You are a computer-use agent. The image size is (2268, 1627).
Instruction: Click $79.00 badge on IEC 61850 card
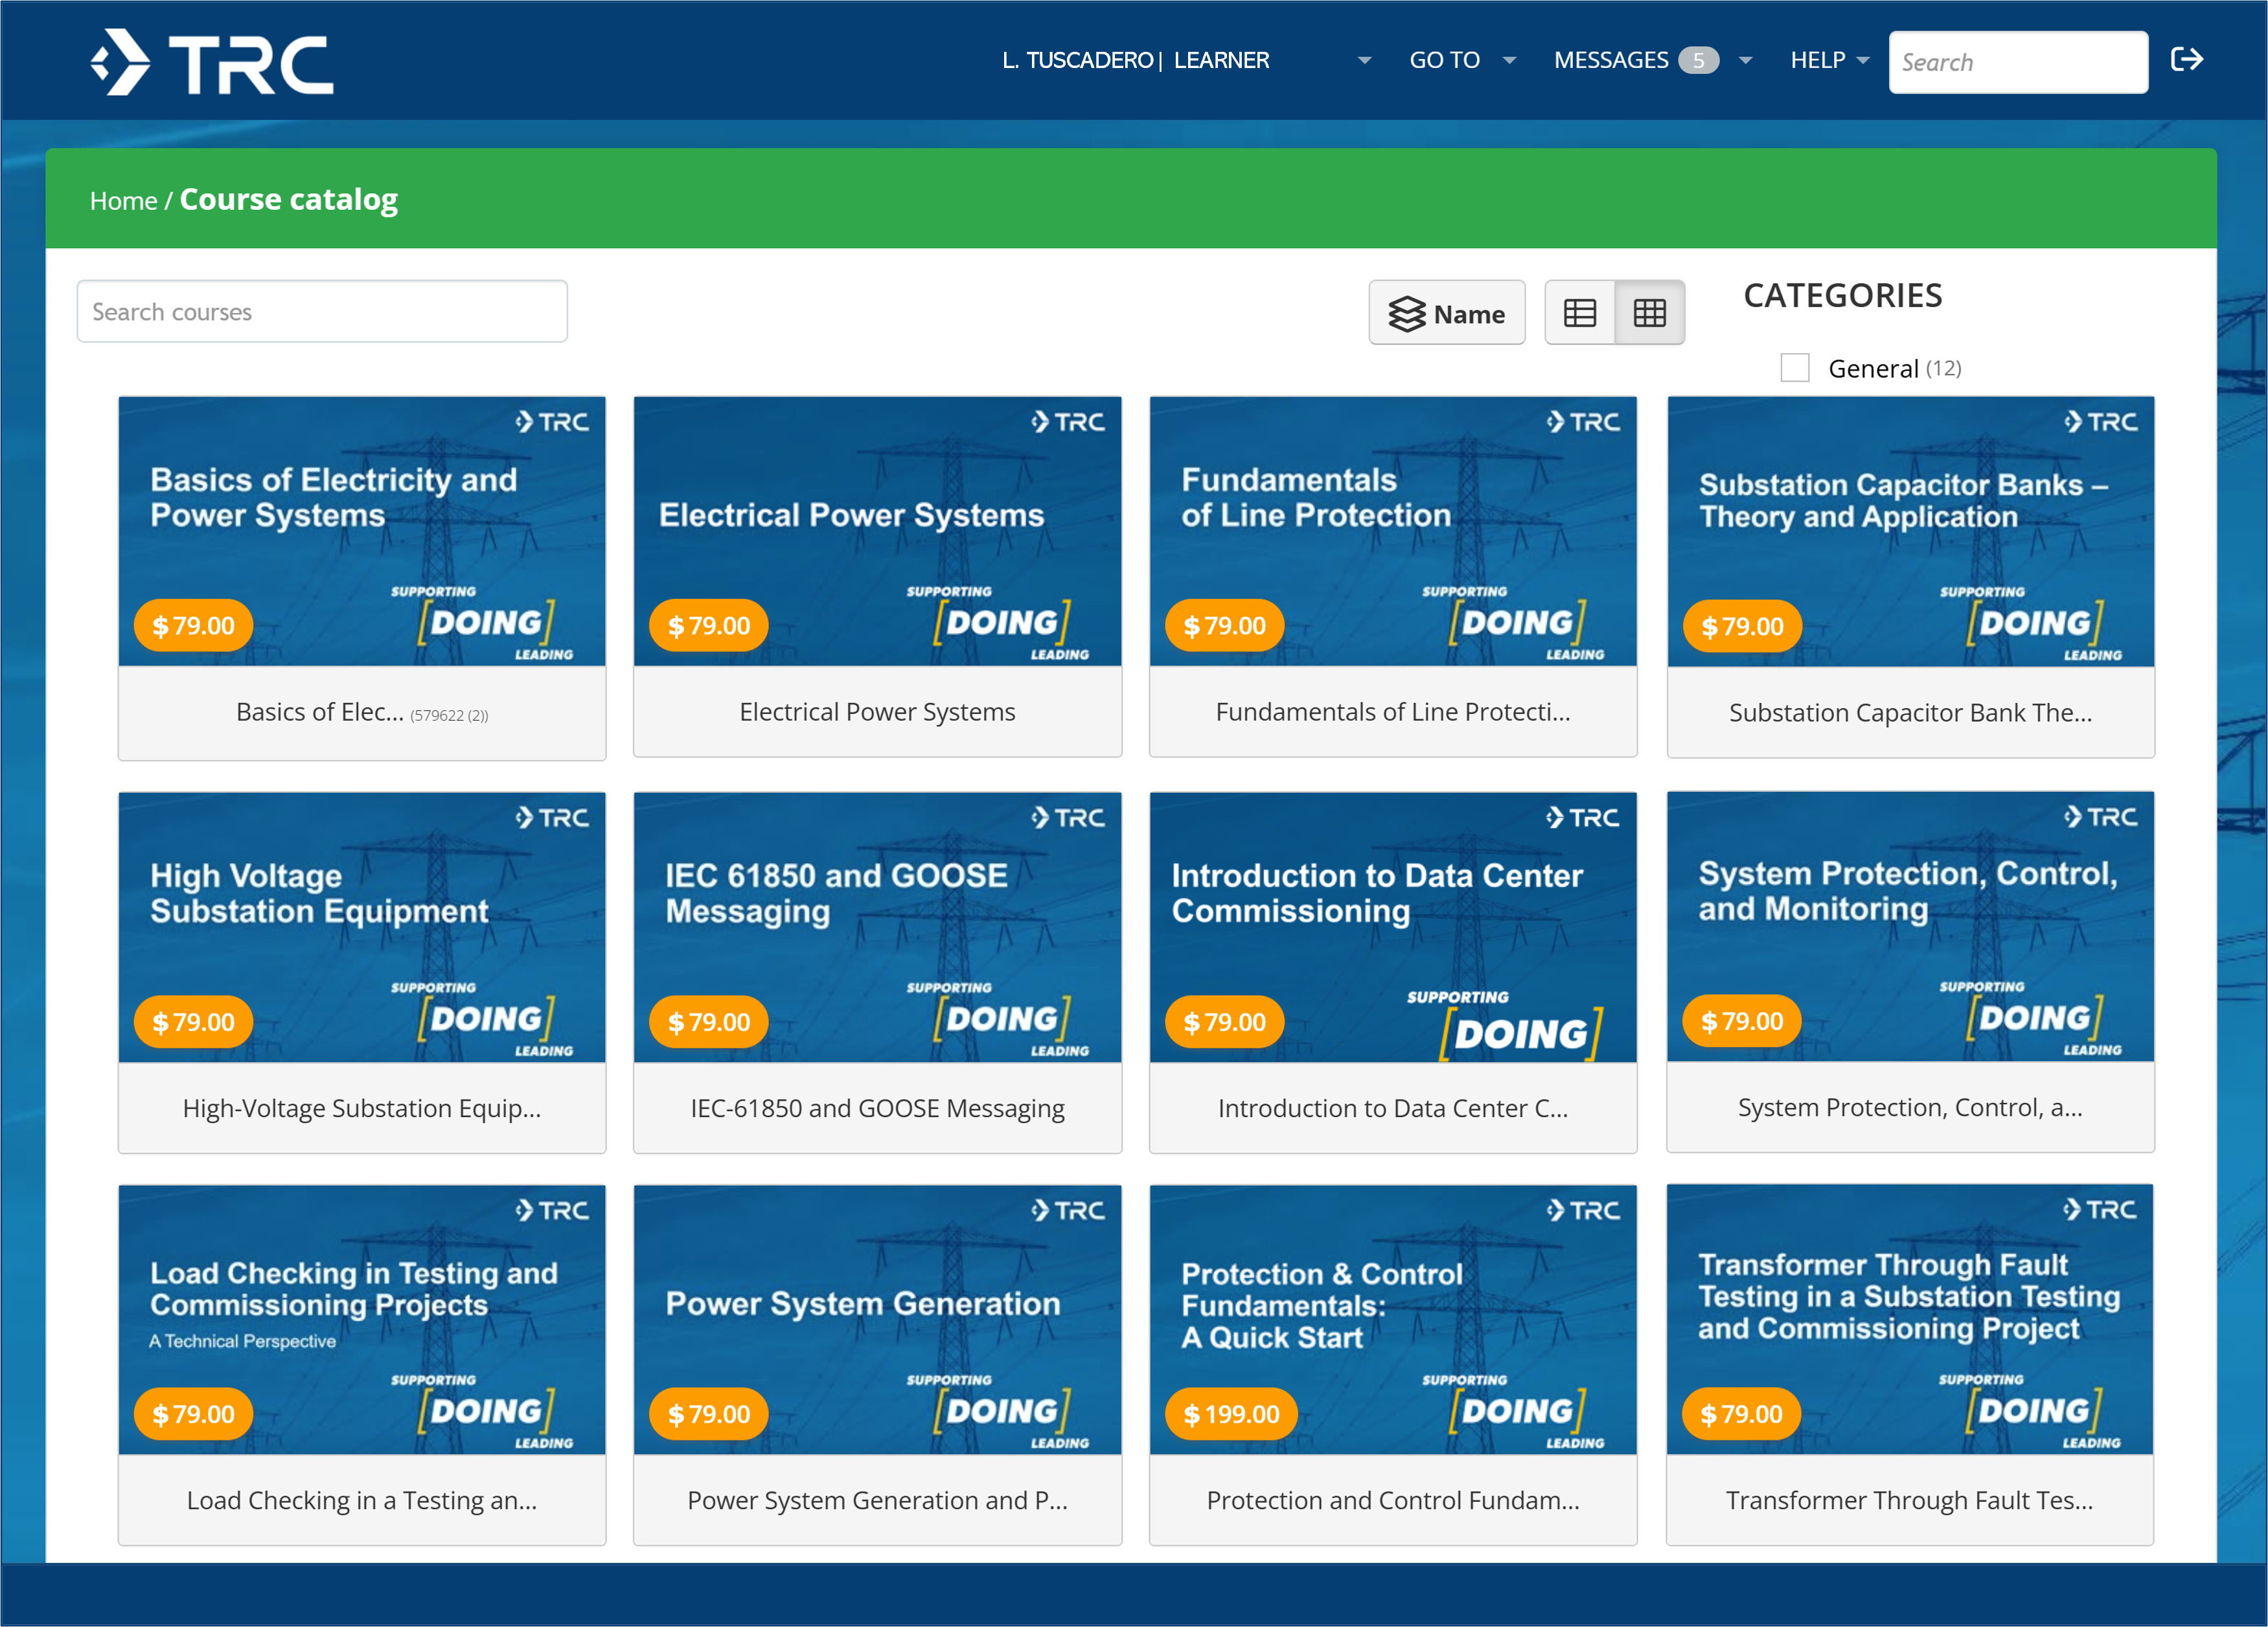709,1022
